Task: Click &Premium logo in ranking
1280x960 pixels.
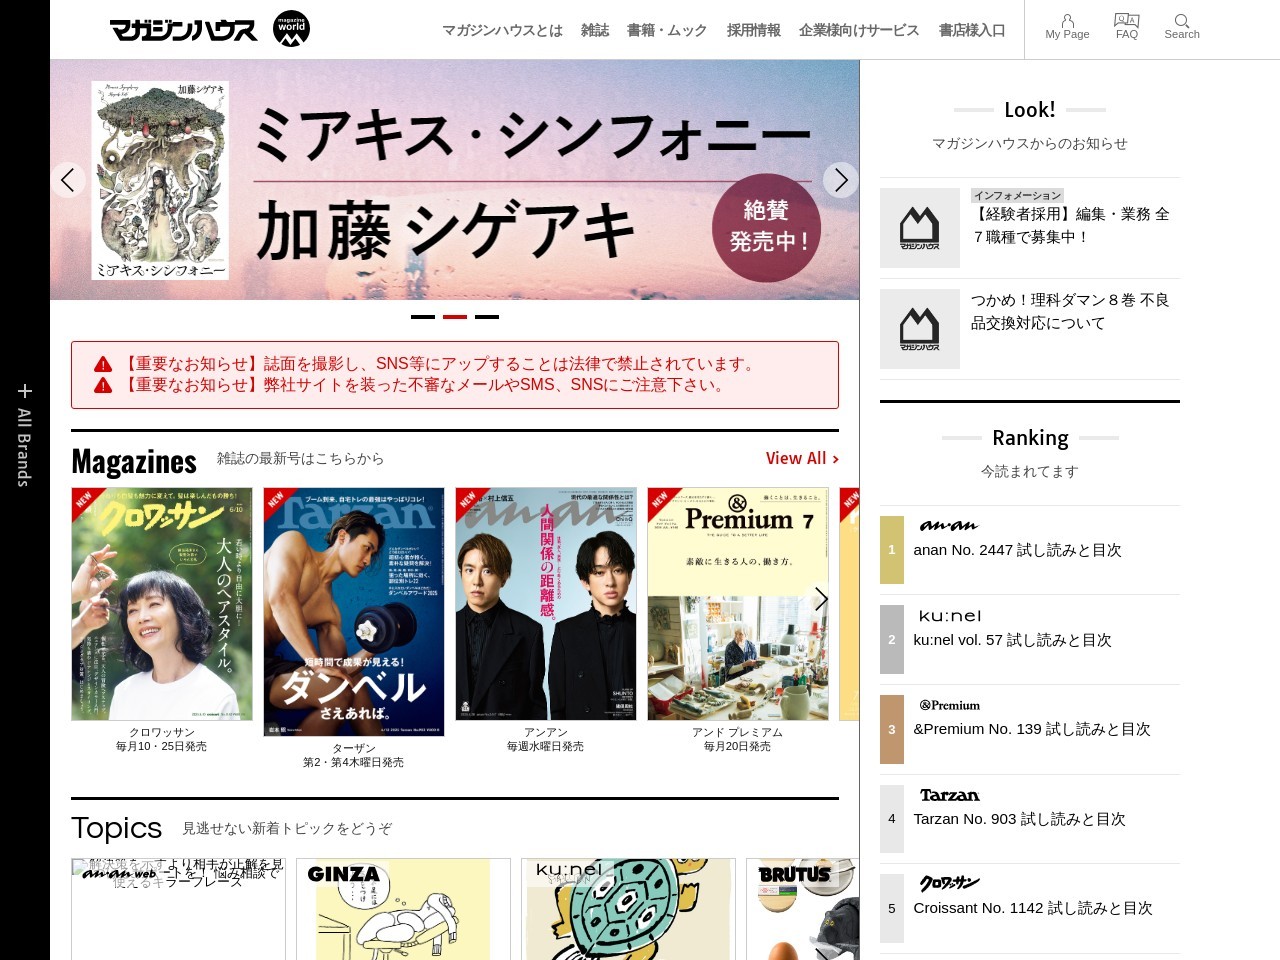Action: 949,705
